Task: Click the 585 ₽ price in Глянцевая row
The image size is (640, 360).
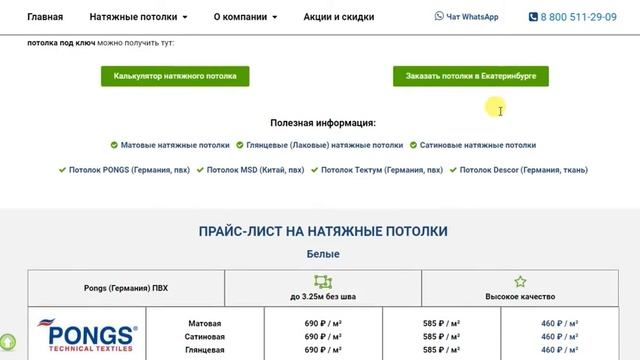Action: pyautogui.click(x=441, y=350)
